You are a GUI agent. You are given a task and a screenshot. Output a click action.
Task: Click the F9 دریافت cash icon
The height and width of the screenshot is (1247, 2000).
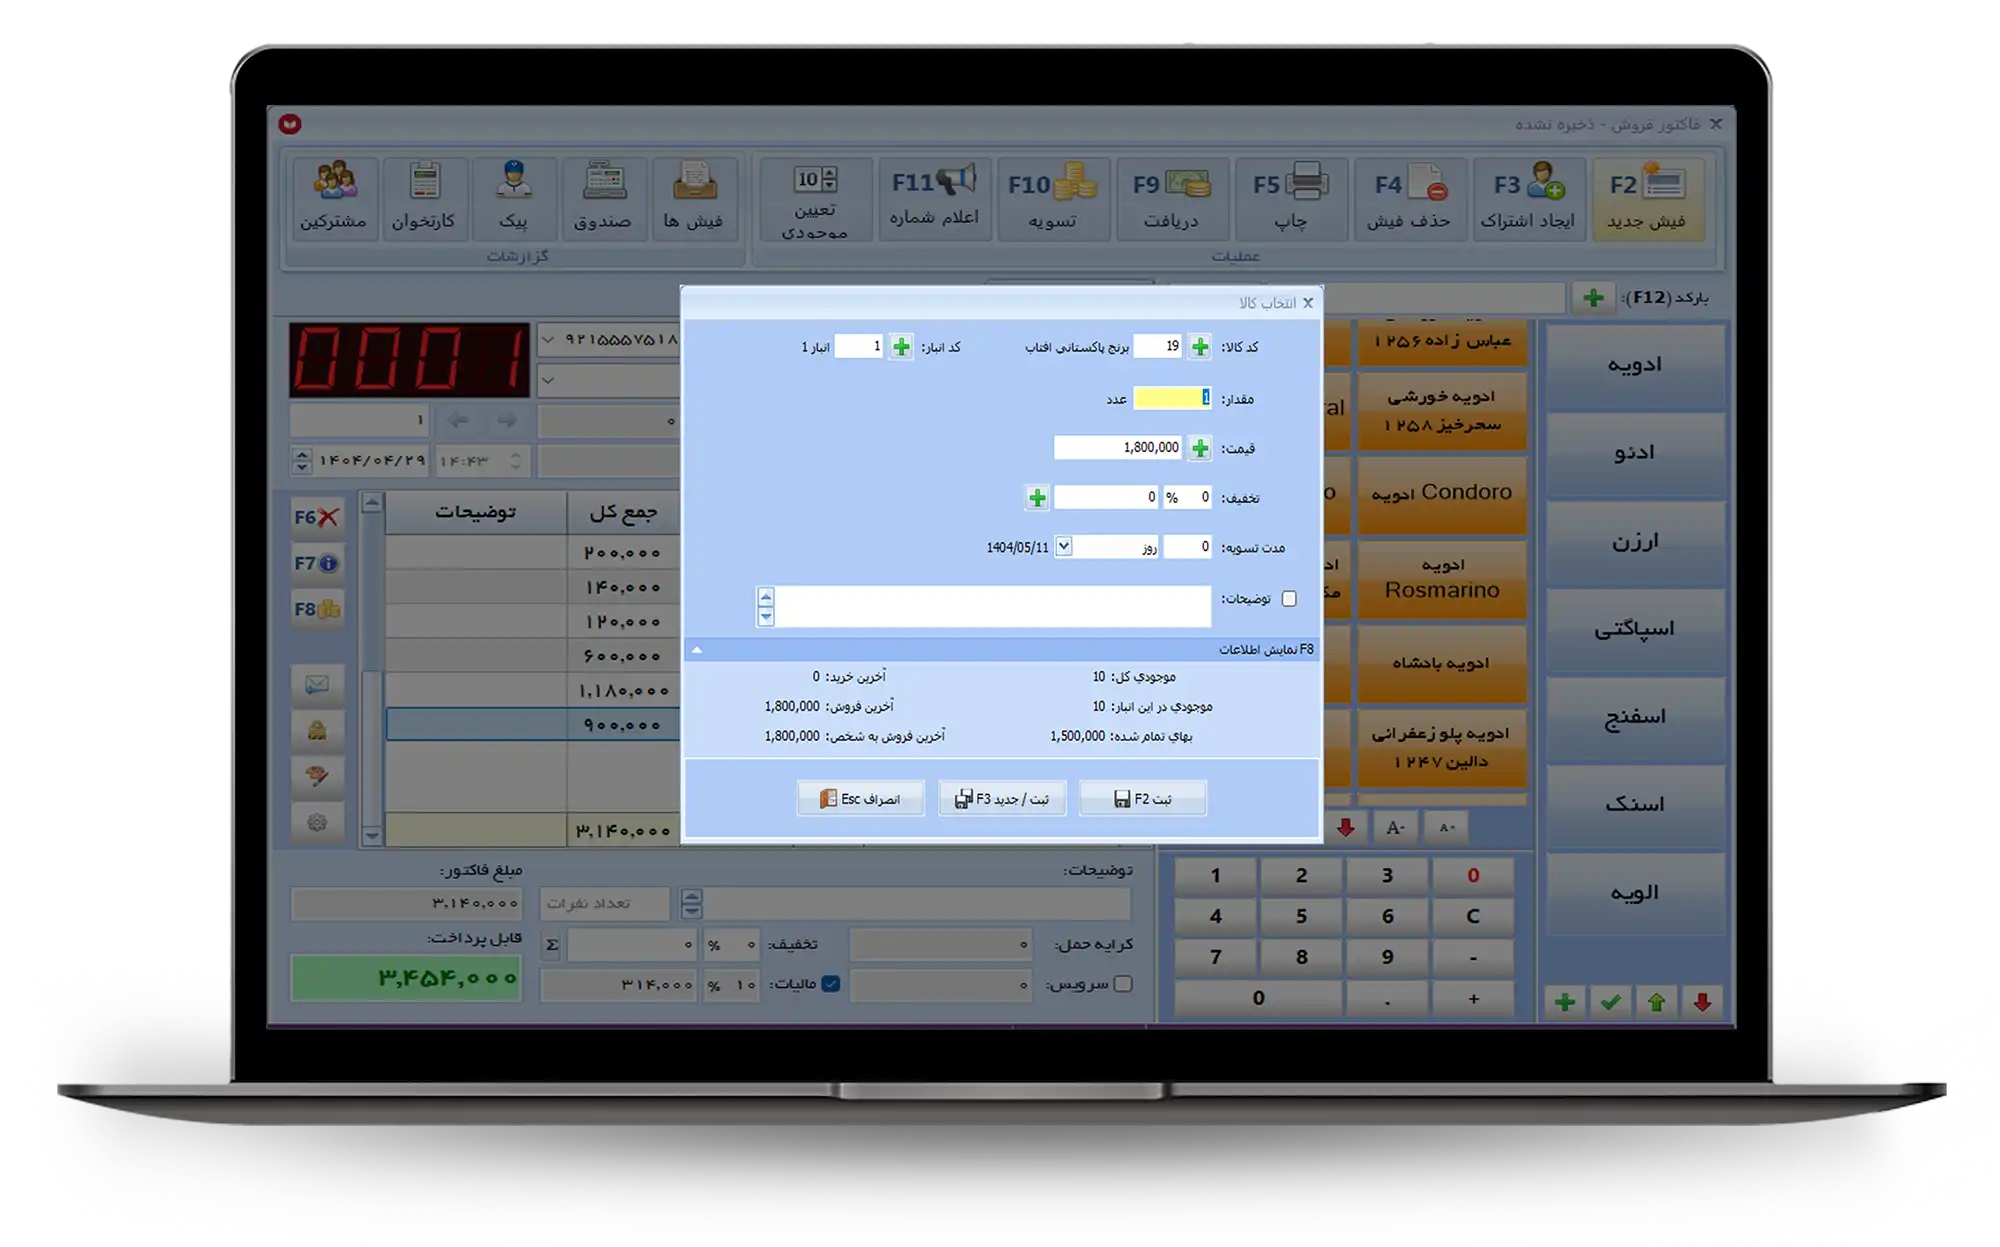pyautogui.click(x=1171, y=198)
